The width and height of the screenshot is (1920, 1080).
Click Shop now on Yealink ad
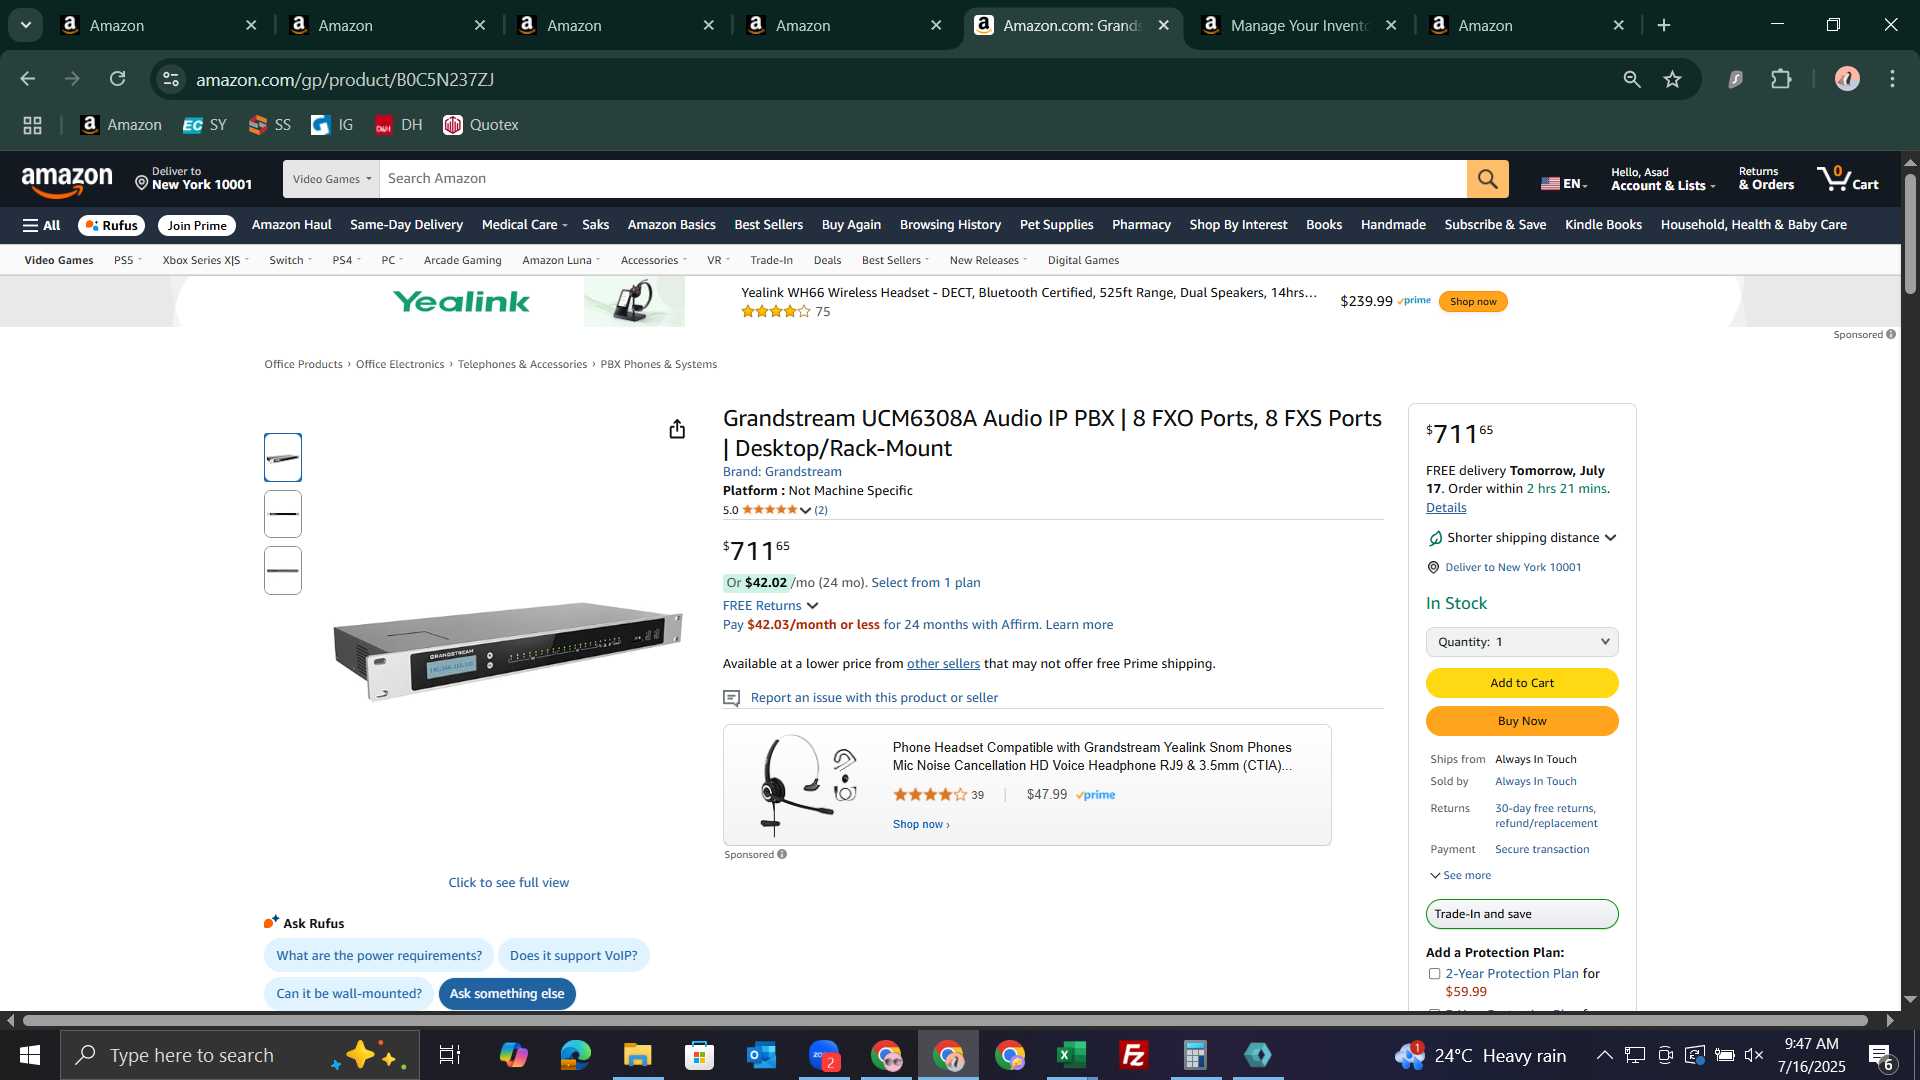(1473, 302)
